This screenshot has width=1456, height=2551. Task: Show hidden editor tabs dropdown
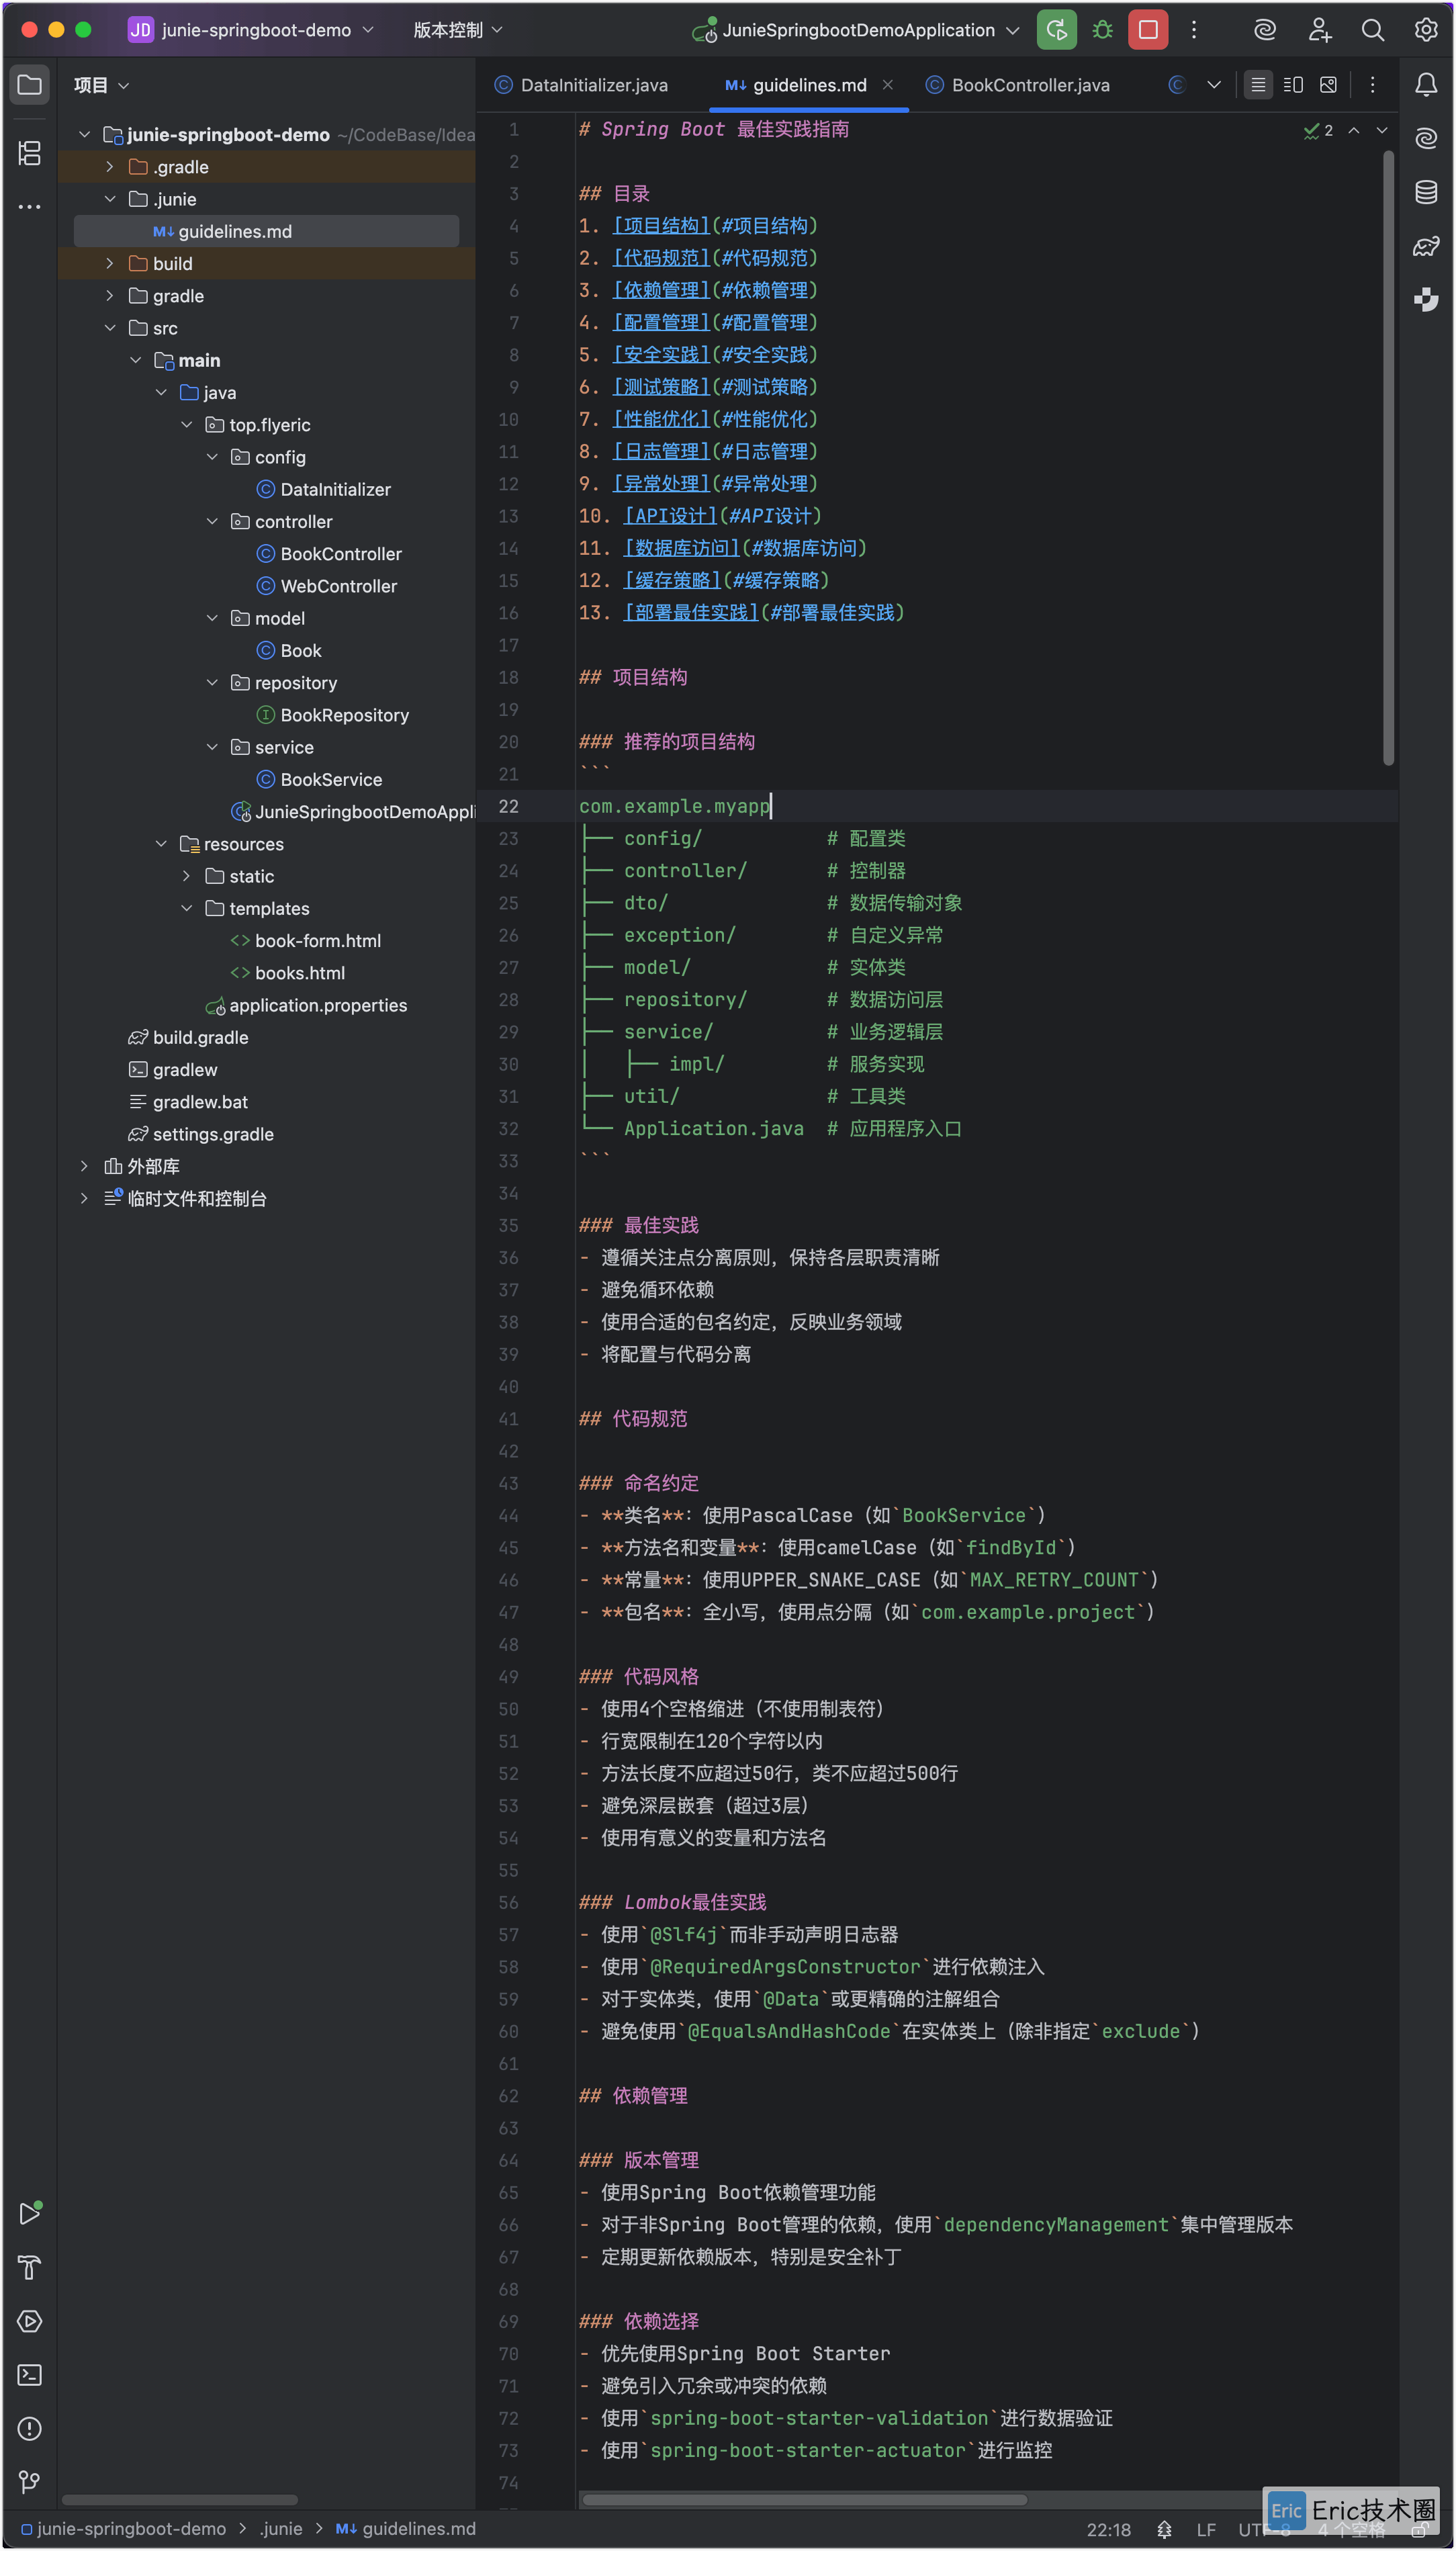pyautogui.click(x=1213, y=85)
